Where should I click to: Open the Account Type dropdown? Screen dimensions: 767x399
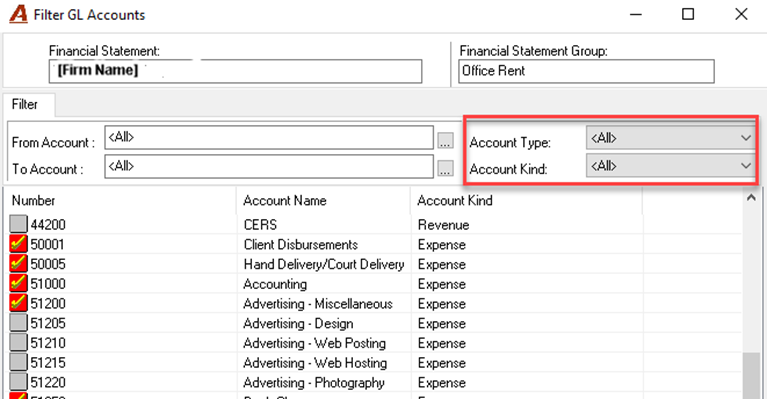(x=670, y=138)
